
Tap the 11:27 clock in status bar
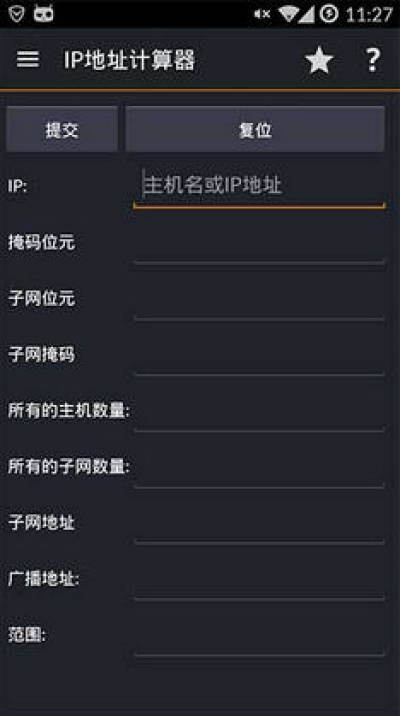[369, 15]
